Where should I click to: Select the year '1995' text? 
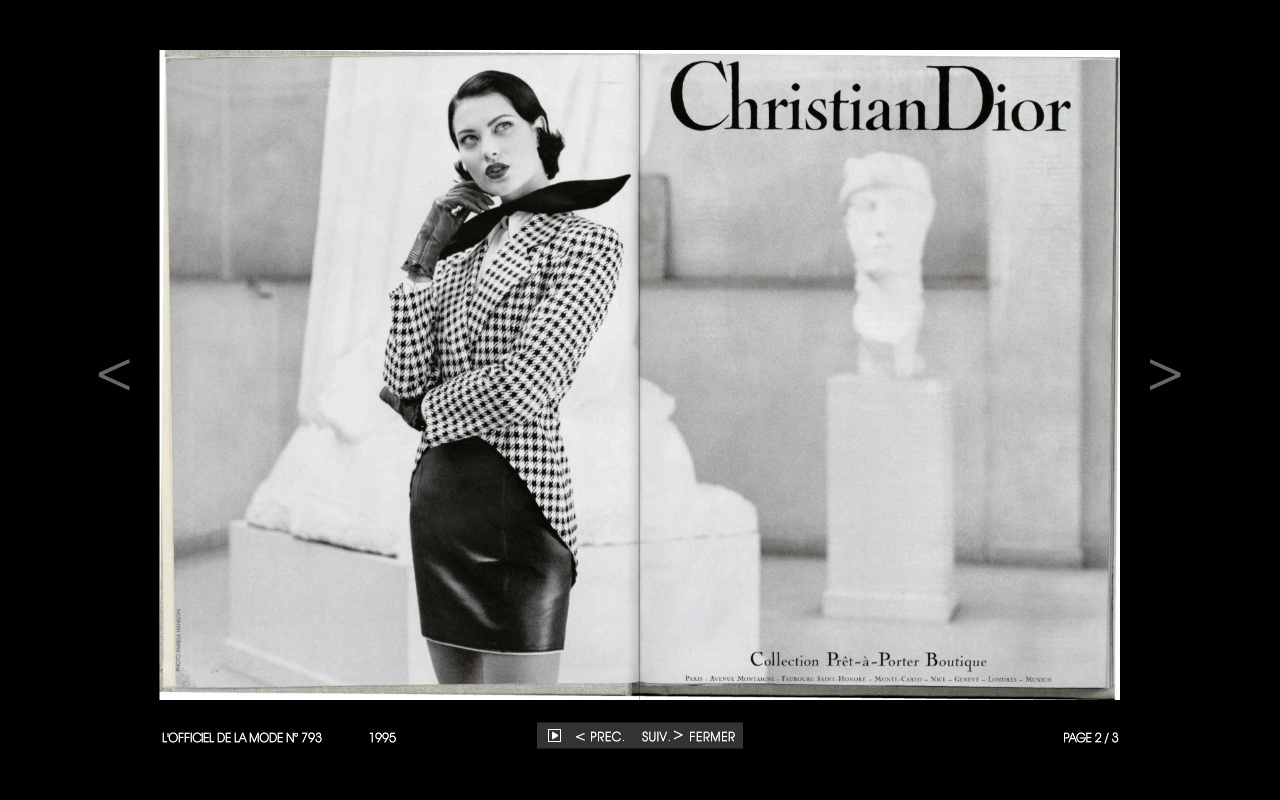click(382, 738)
